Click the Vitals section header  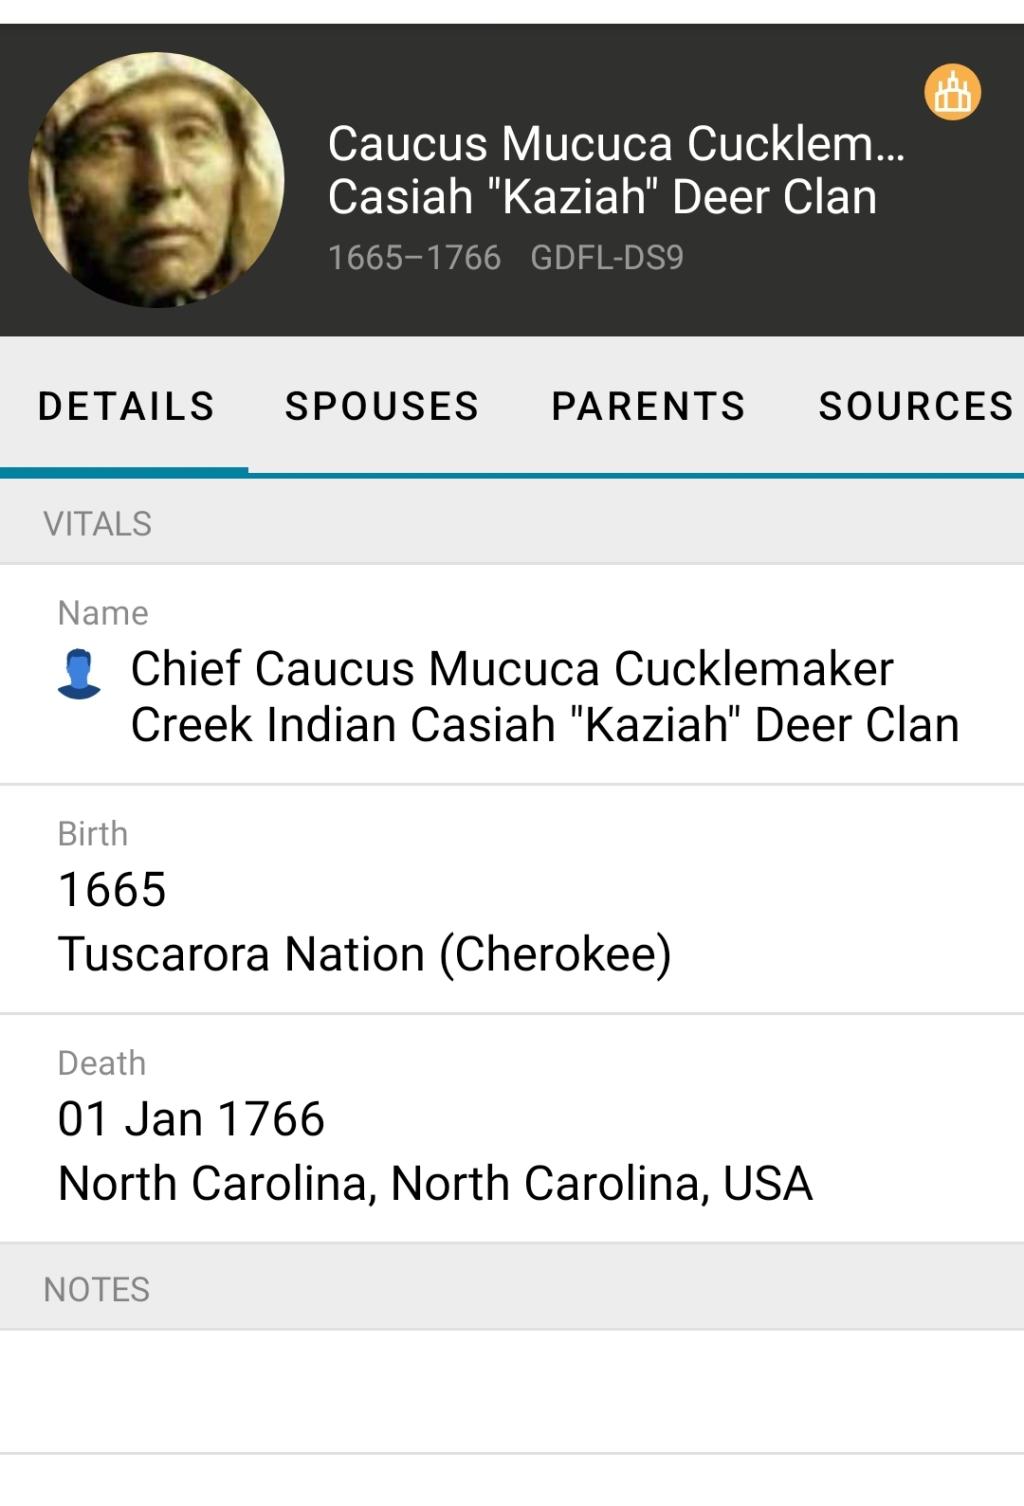coord(98,524)
